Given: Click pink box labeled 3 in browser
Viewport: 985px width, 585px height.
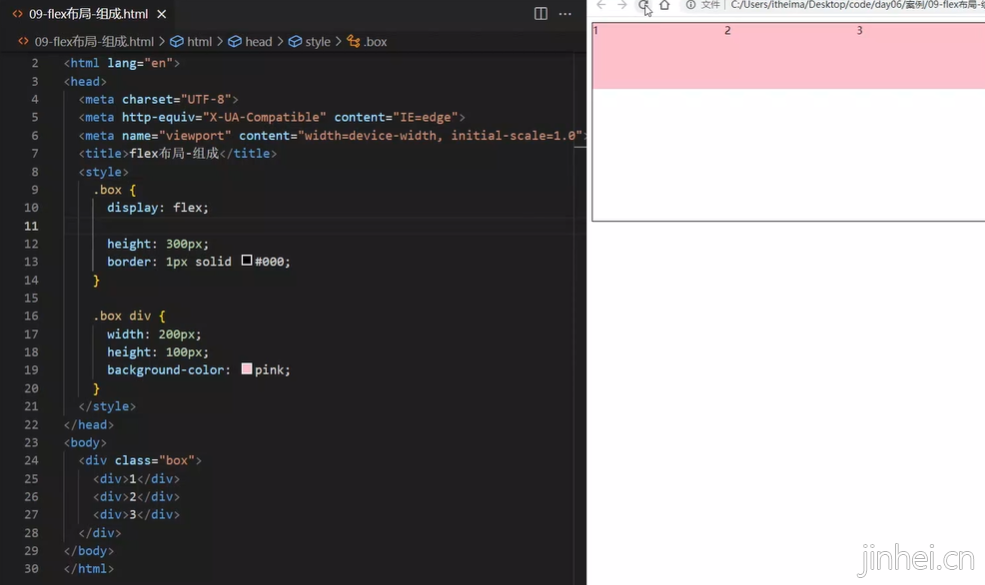Looking at the screenshot, I should click(920, 56).
